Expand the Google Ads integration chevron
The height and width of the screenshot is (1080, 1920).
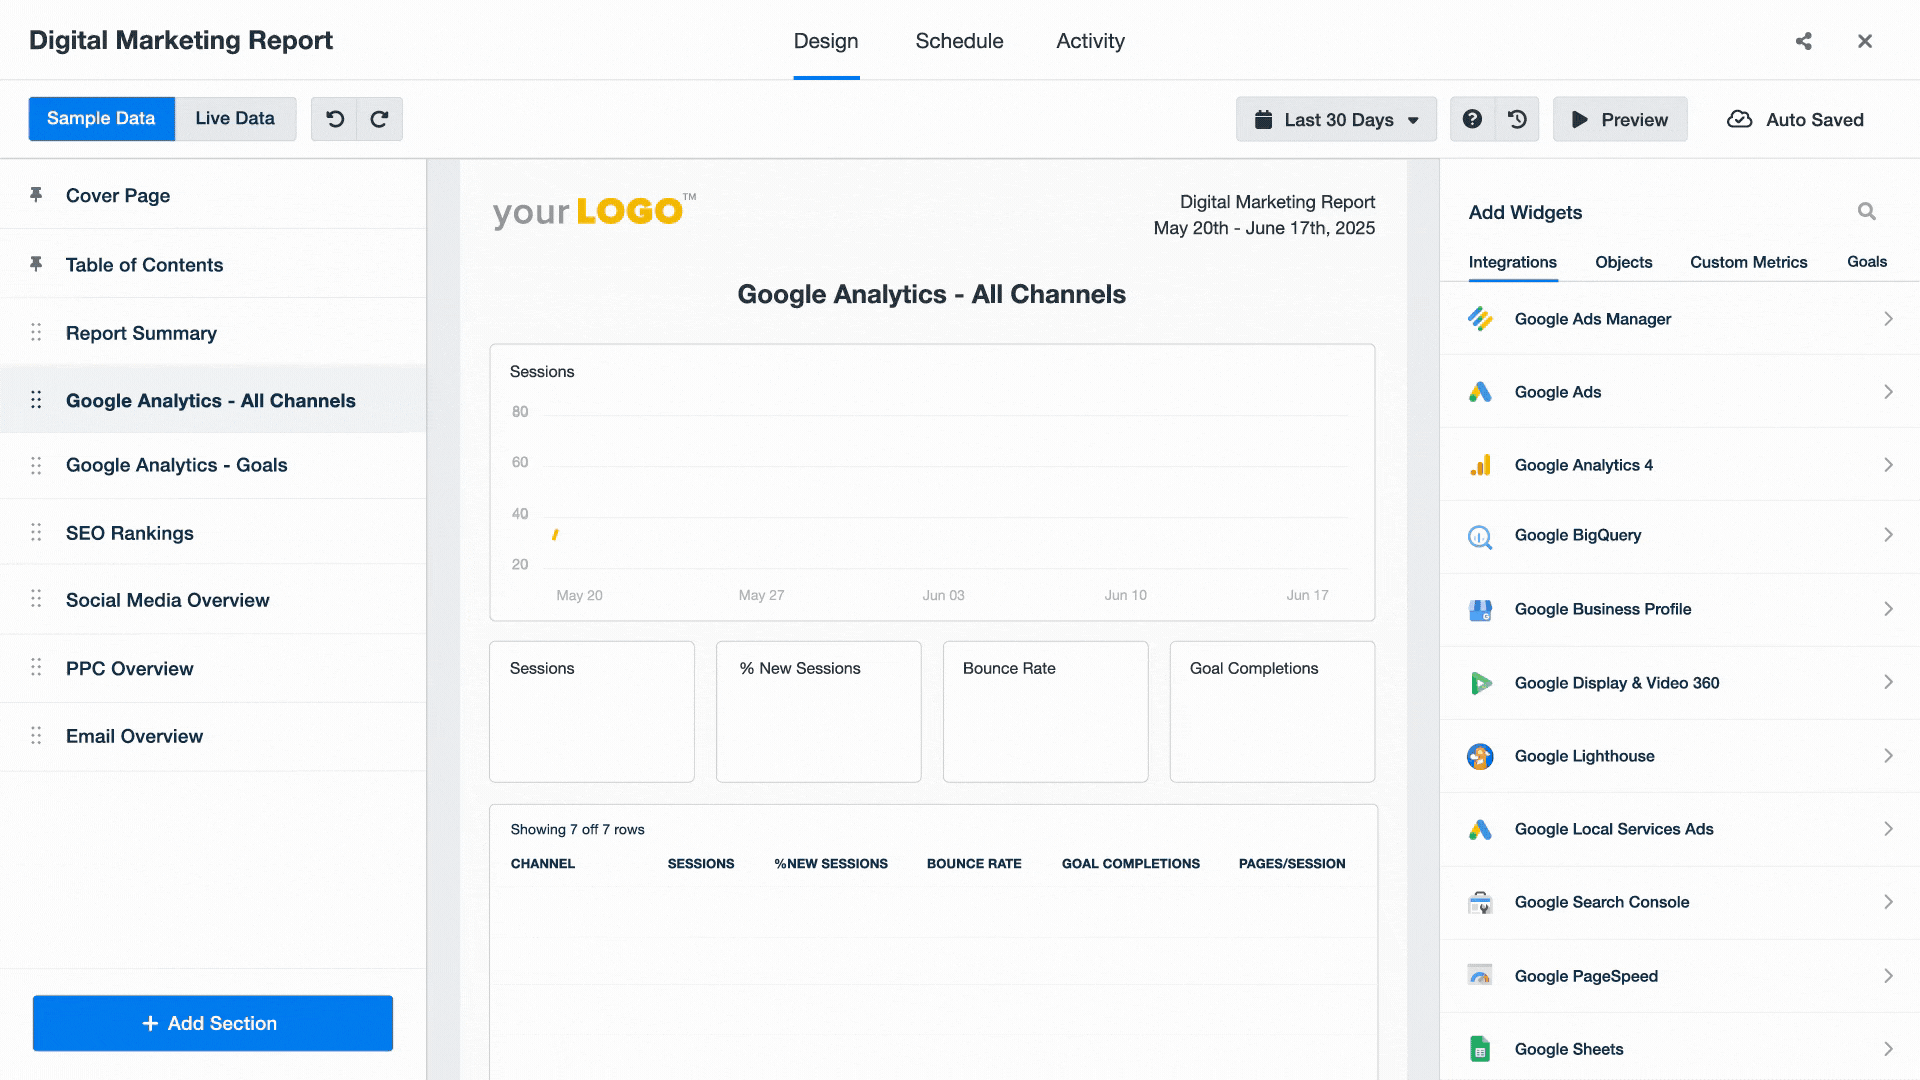coord(1887,392)
